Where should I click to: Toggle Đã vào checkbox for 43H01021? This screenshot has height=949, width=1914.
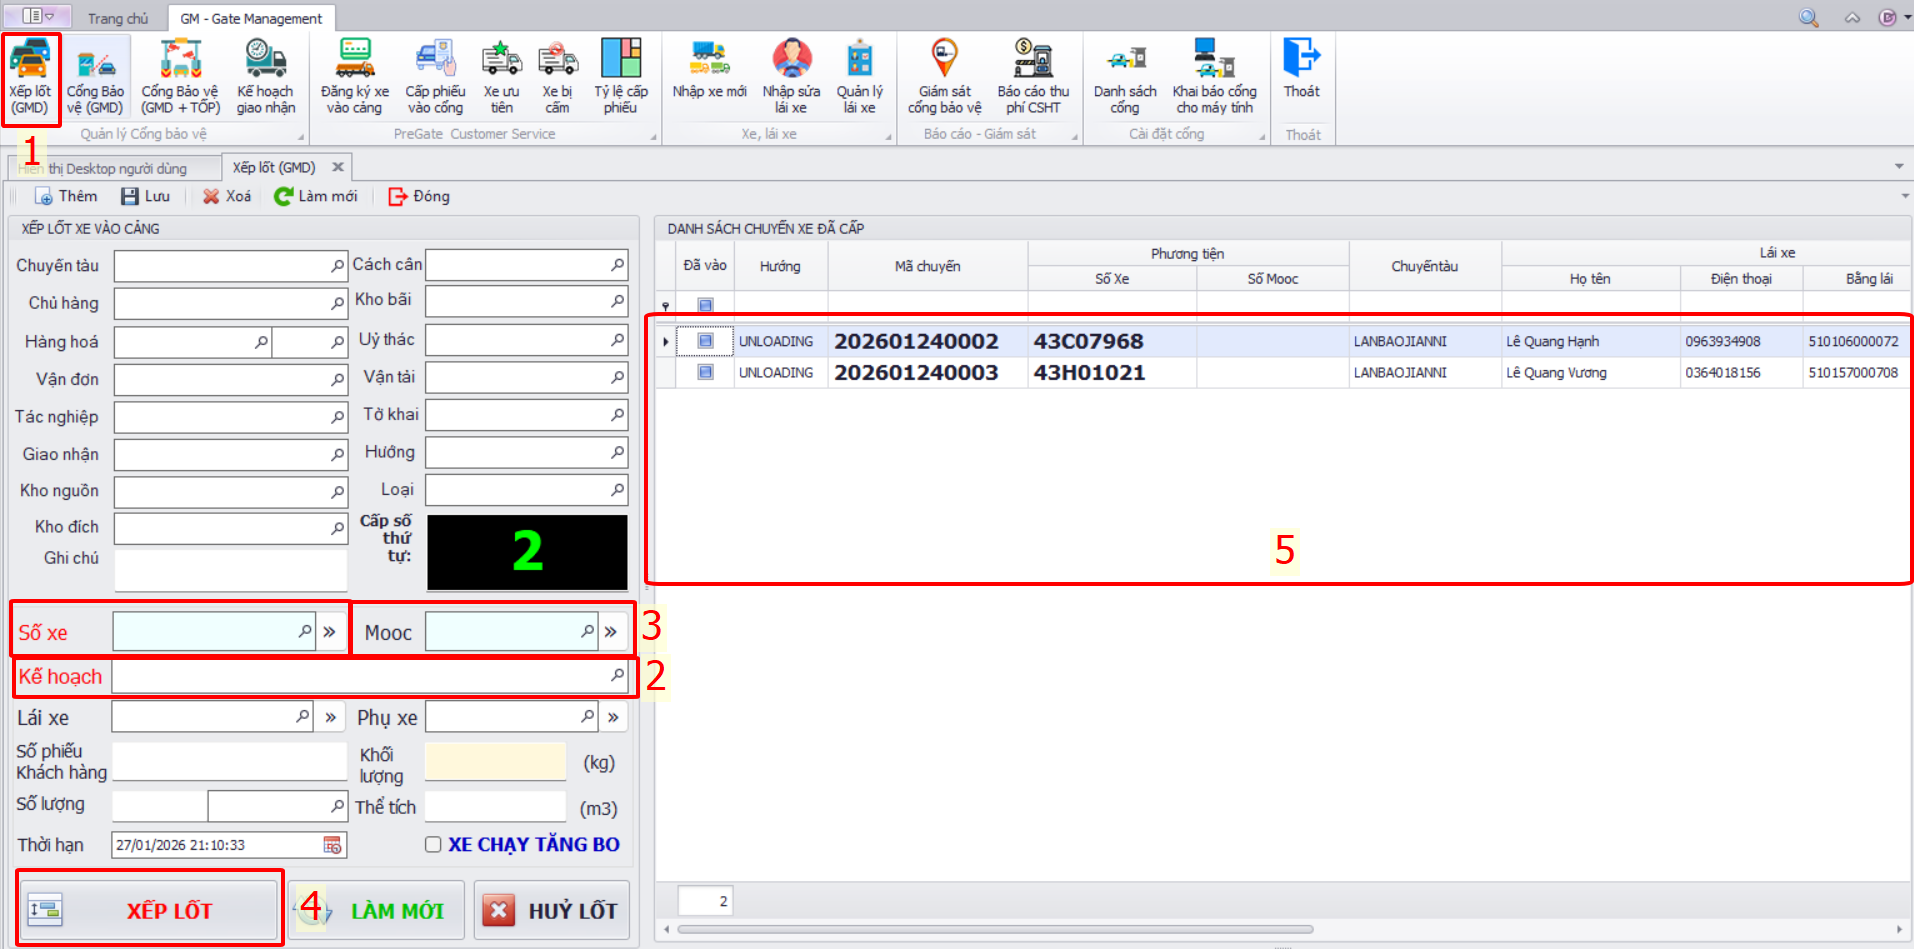click(705, 372)
